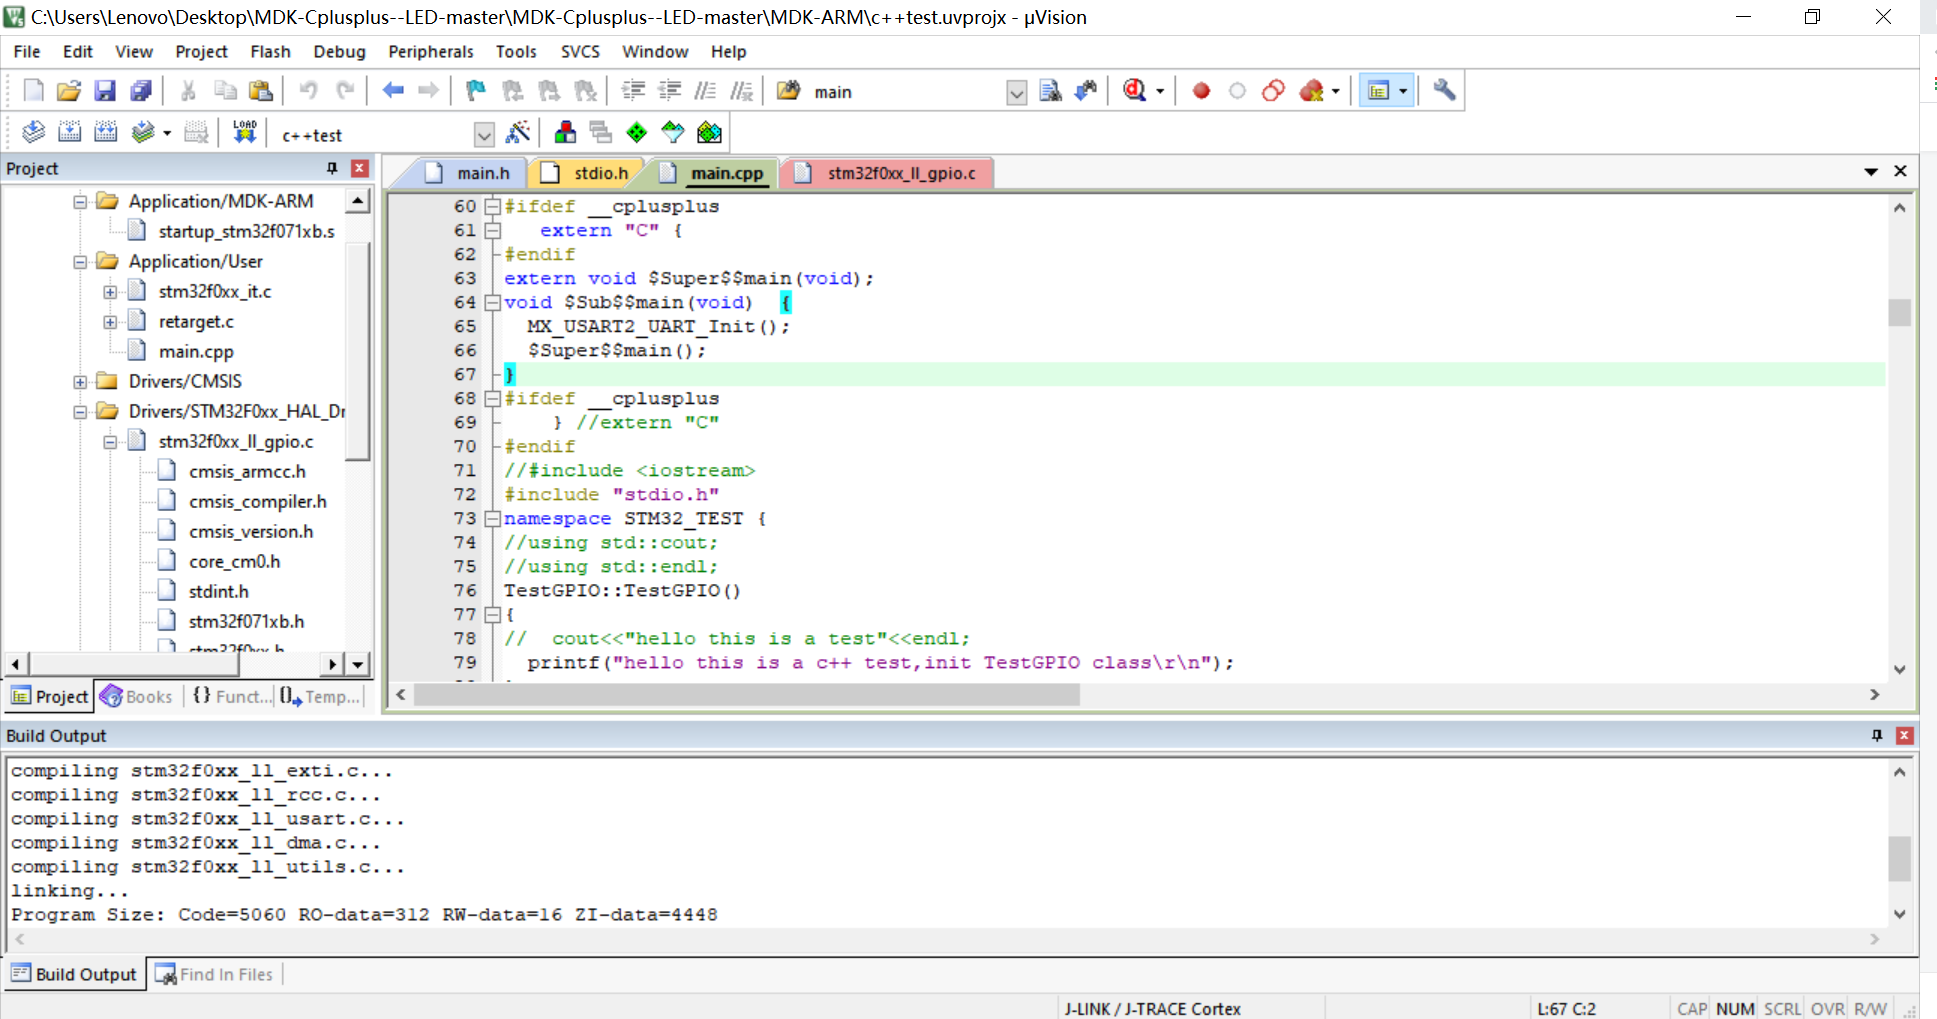Click the LOAD icon to download to flash

pos(244,131)
